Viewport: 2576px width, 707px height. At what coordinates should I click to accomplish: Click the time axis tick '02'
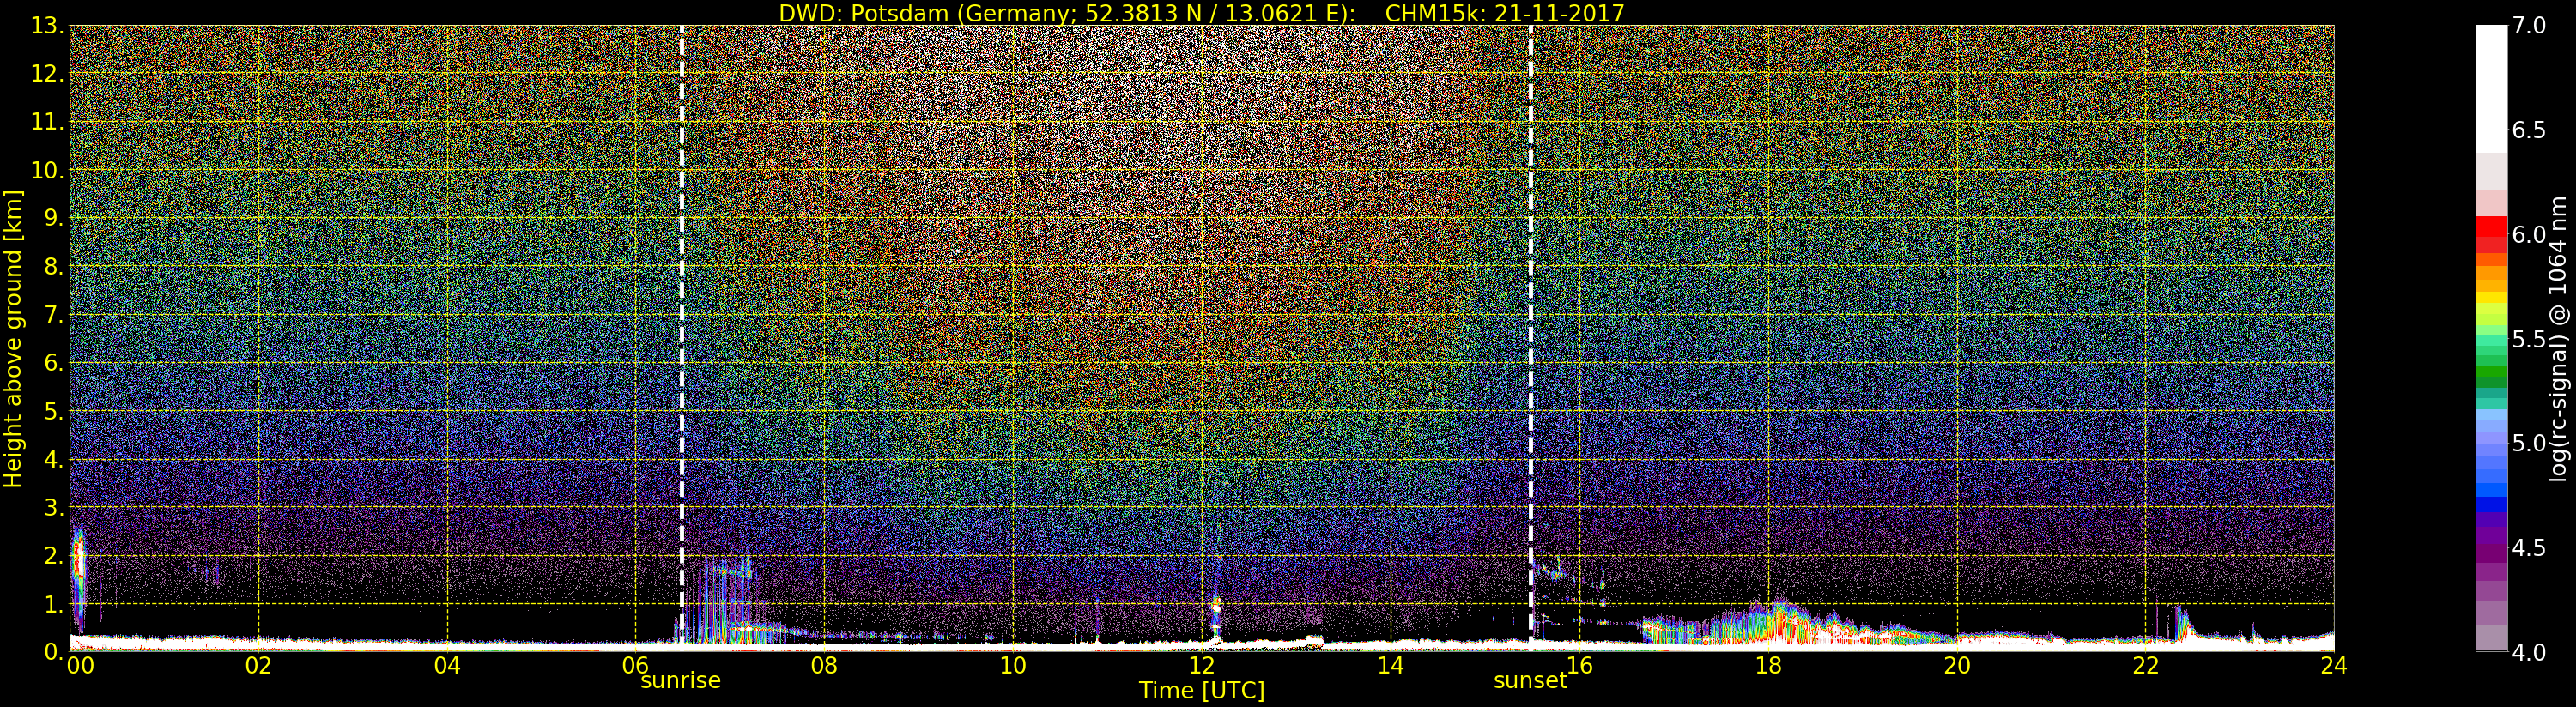point(258,666)
